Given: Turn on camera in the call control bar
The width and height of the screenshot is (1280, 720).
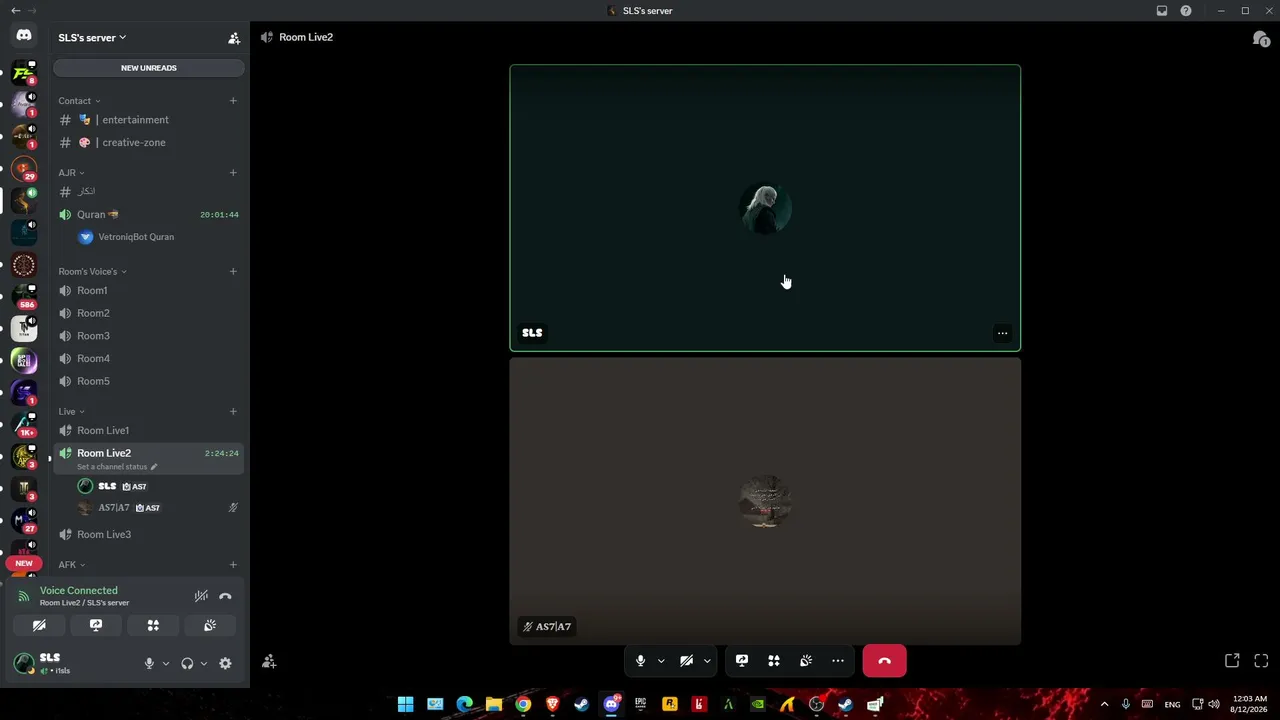Looking at the screenshot, I should tap(686, 661).
